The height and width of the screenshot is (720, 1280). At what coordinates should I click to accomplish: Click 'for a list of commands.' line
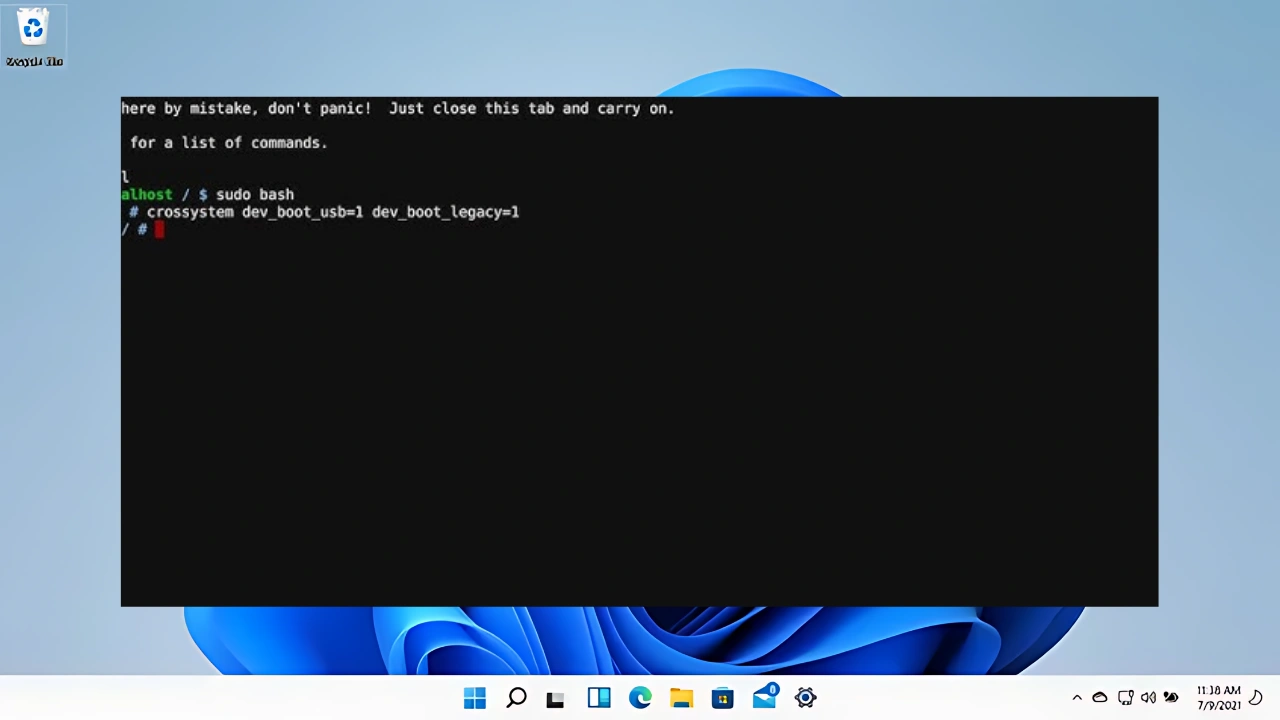[x=229, y=143]
